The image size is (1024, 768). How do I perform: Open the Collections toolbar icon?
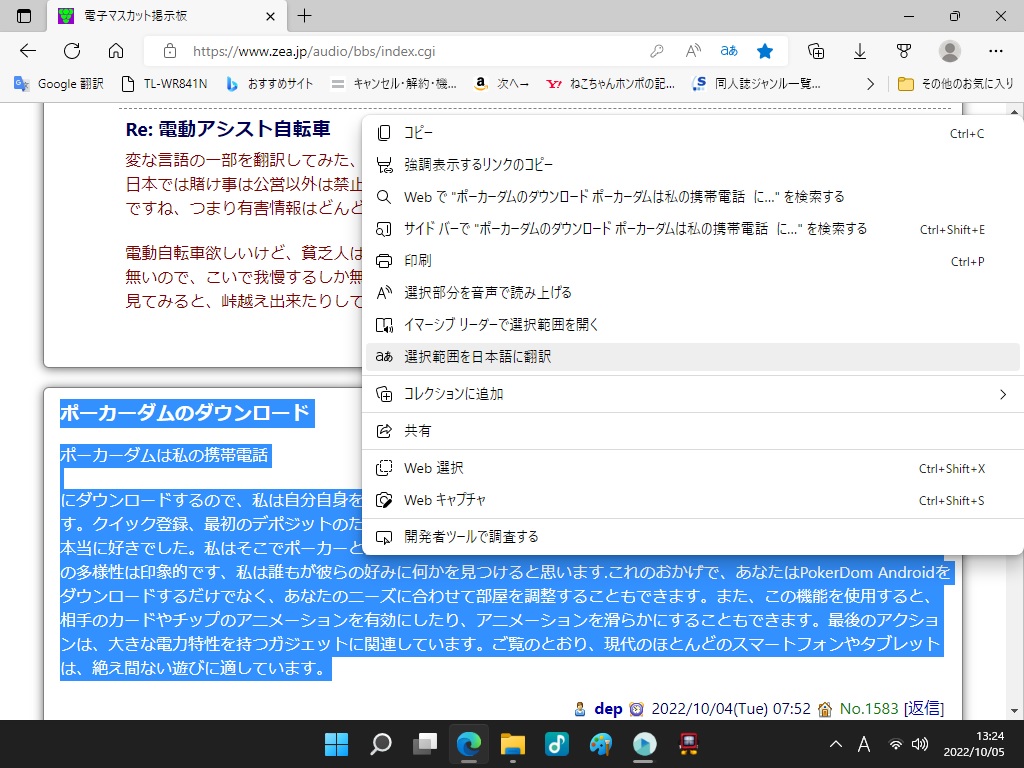point(816,51)
